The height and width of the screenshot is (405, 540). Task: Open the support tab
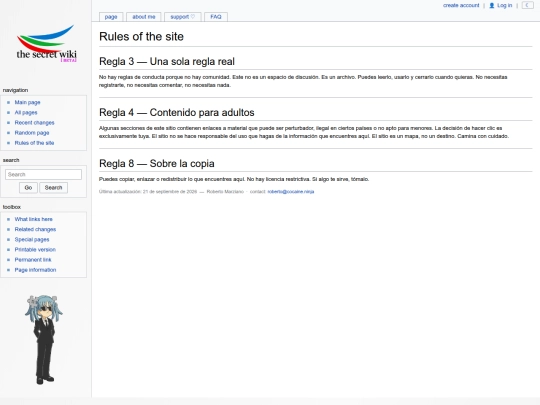[183, 17]
